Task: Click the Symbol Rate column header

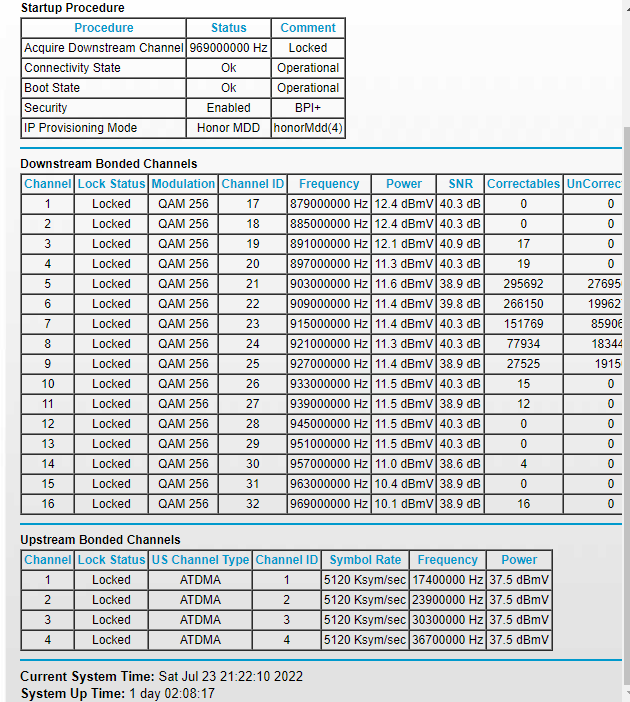Action: (x=365, y=560)
